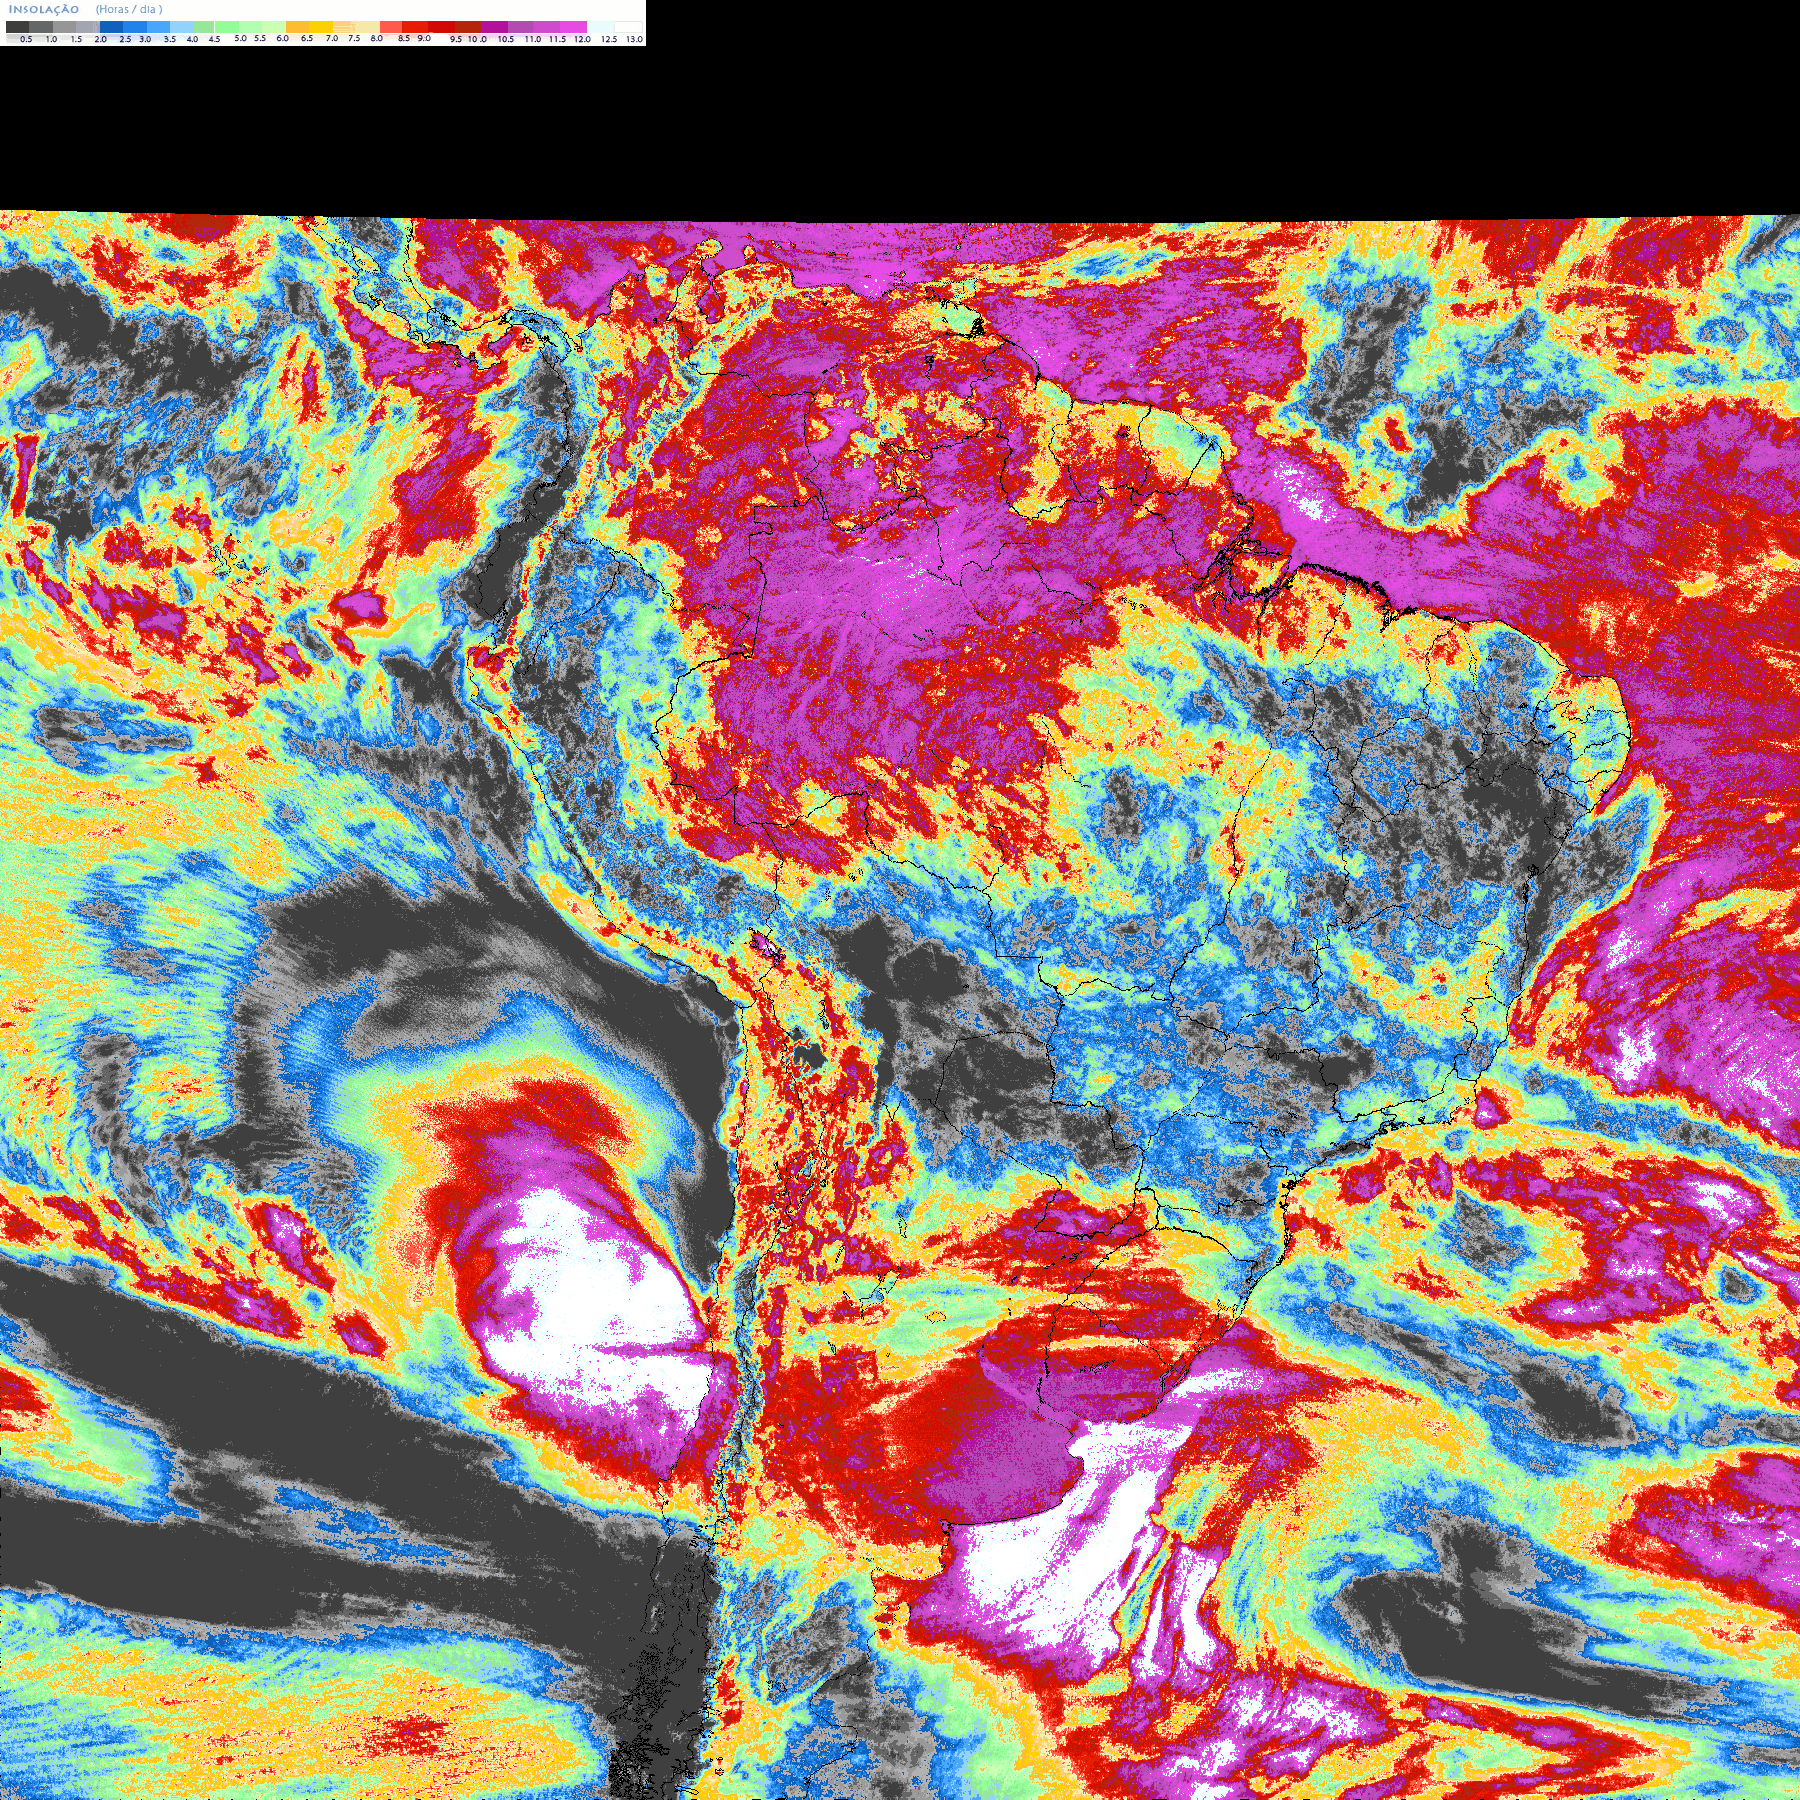The width and height of the screenshot is (1800, 1800).
Task: Click the '4.5' legend value
Action: [214, 39]
